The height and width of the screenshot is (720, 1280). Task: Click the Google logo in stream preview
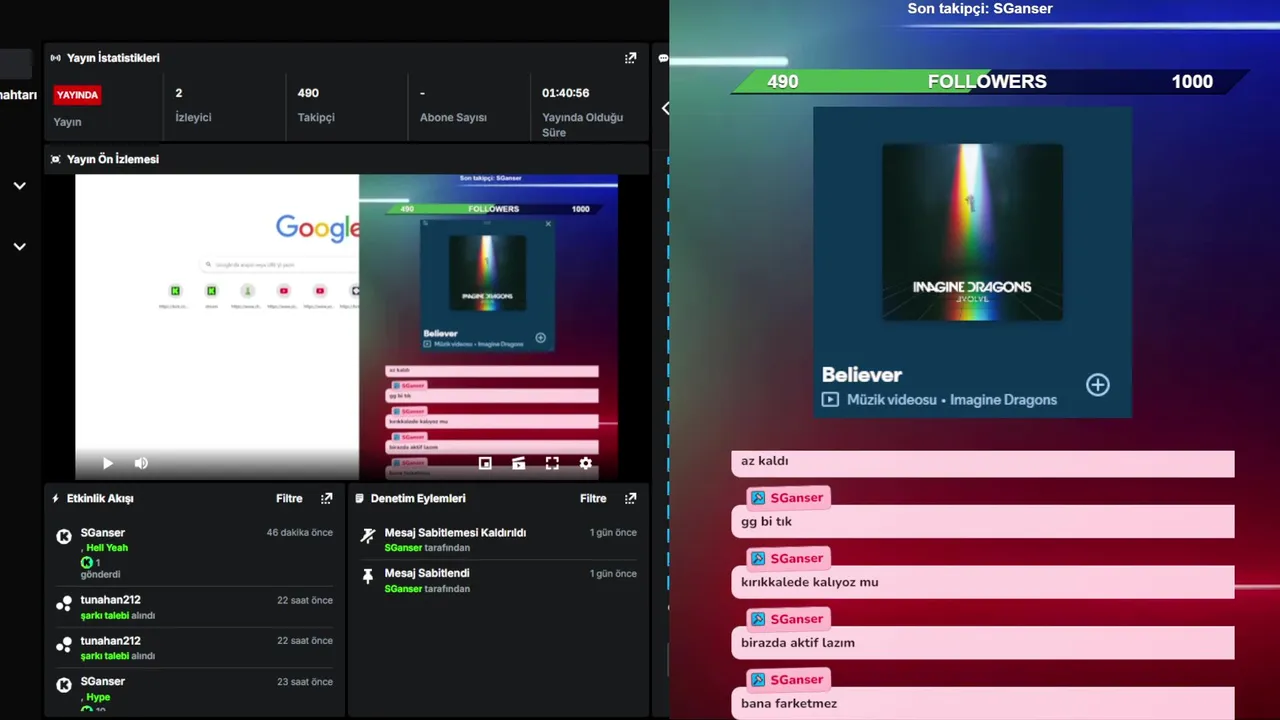(317, 228)
